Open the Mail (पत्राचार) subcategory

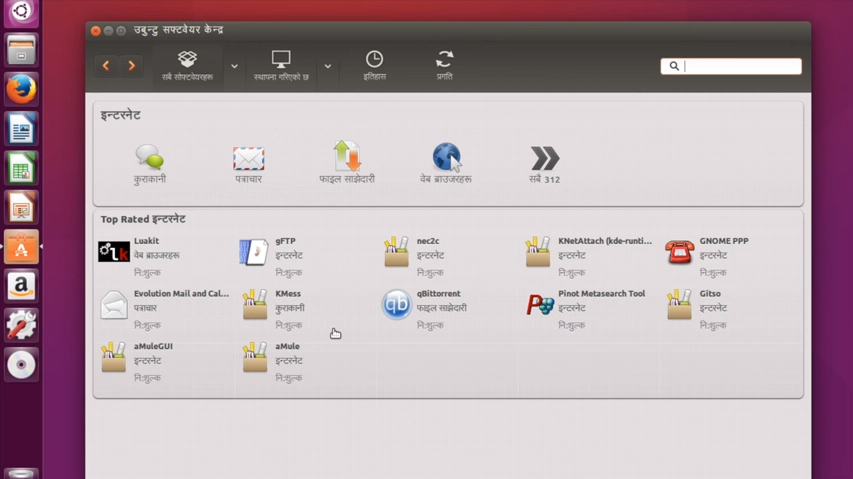(249, 164)
